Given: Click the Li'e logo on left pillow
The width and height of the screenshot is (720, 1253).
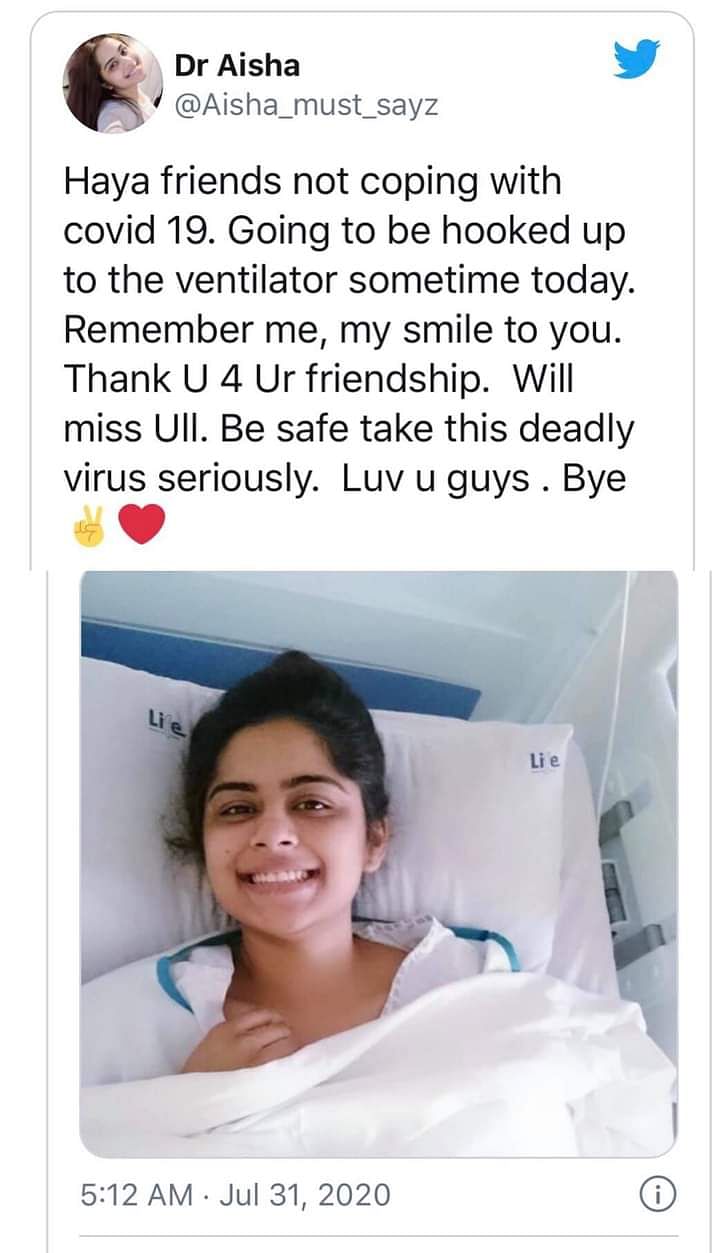Looking at the screenshot, I should point(159,723).
